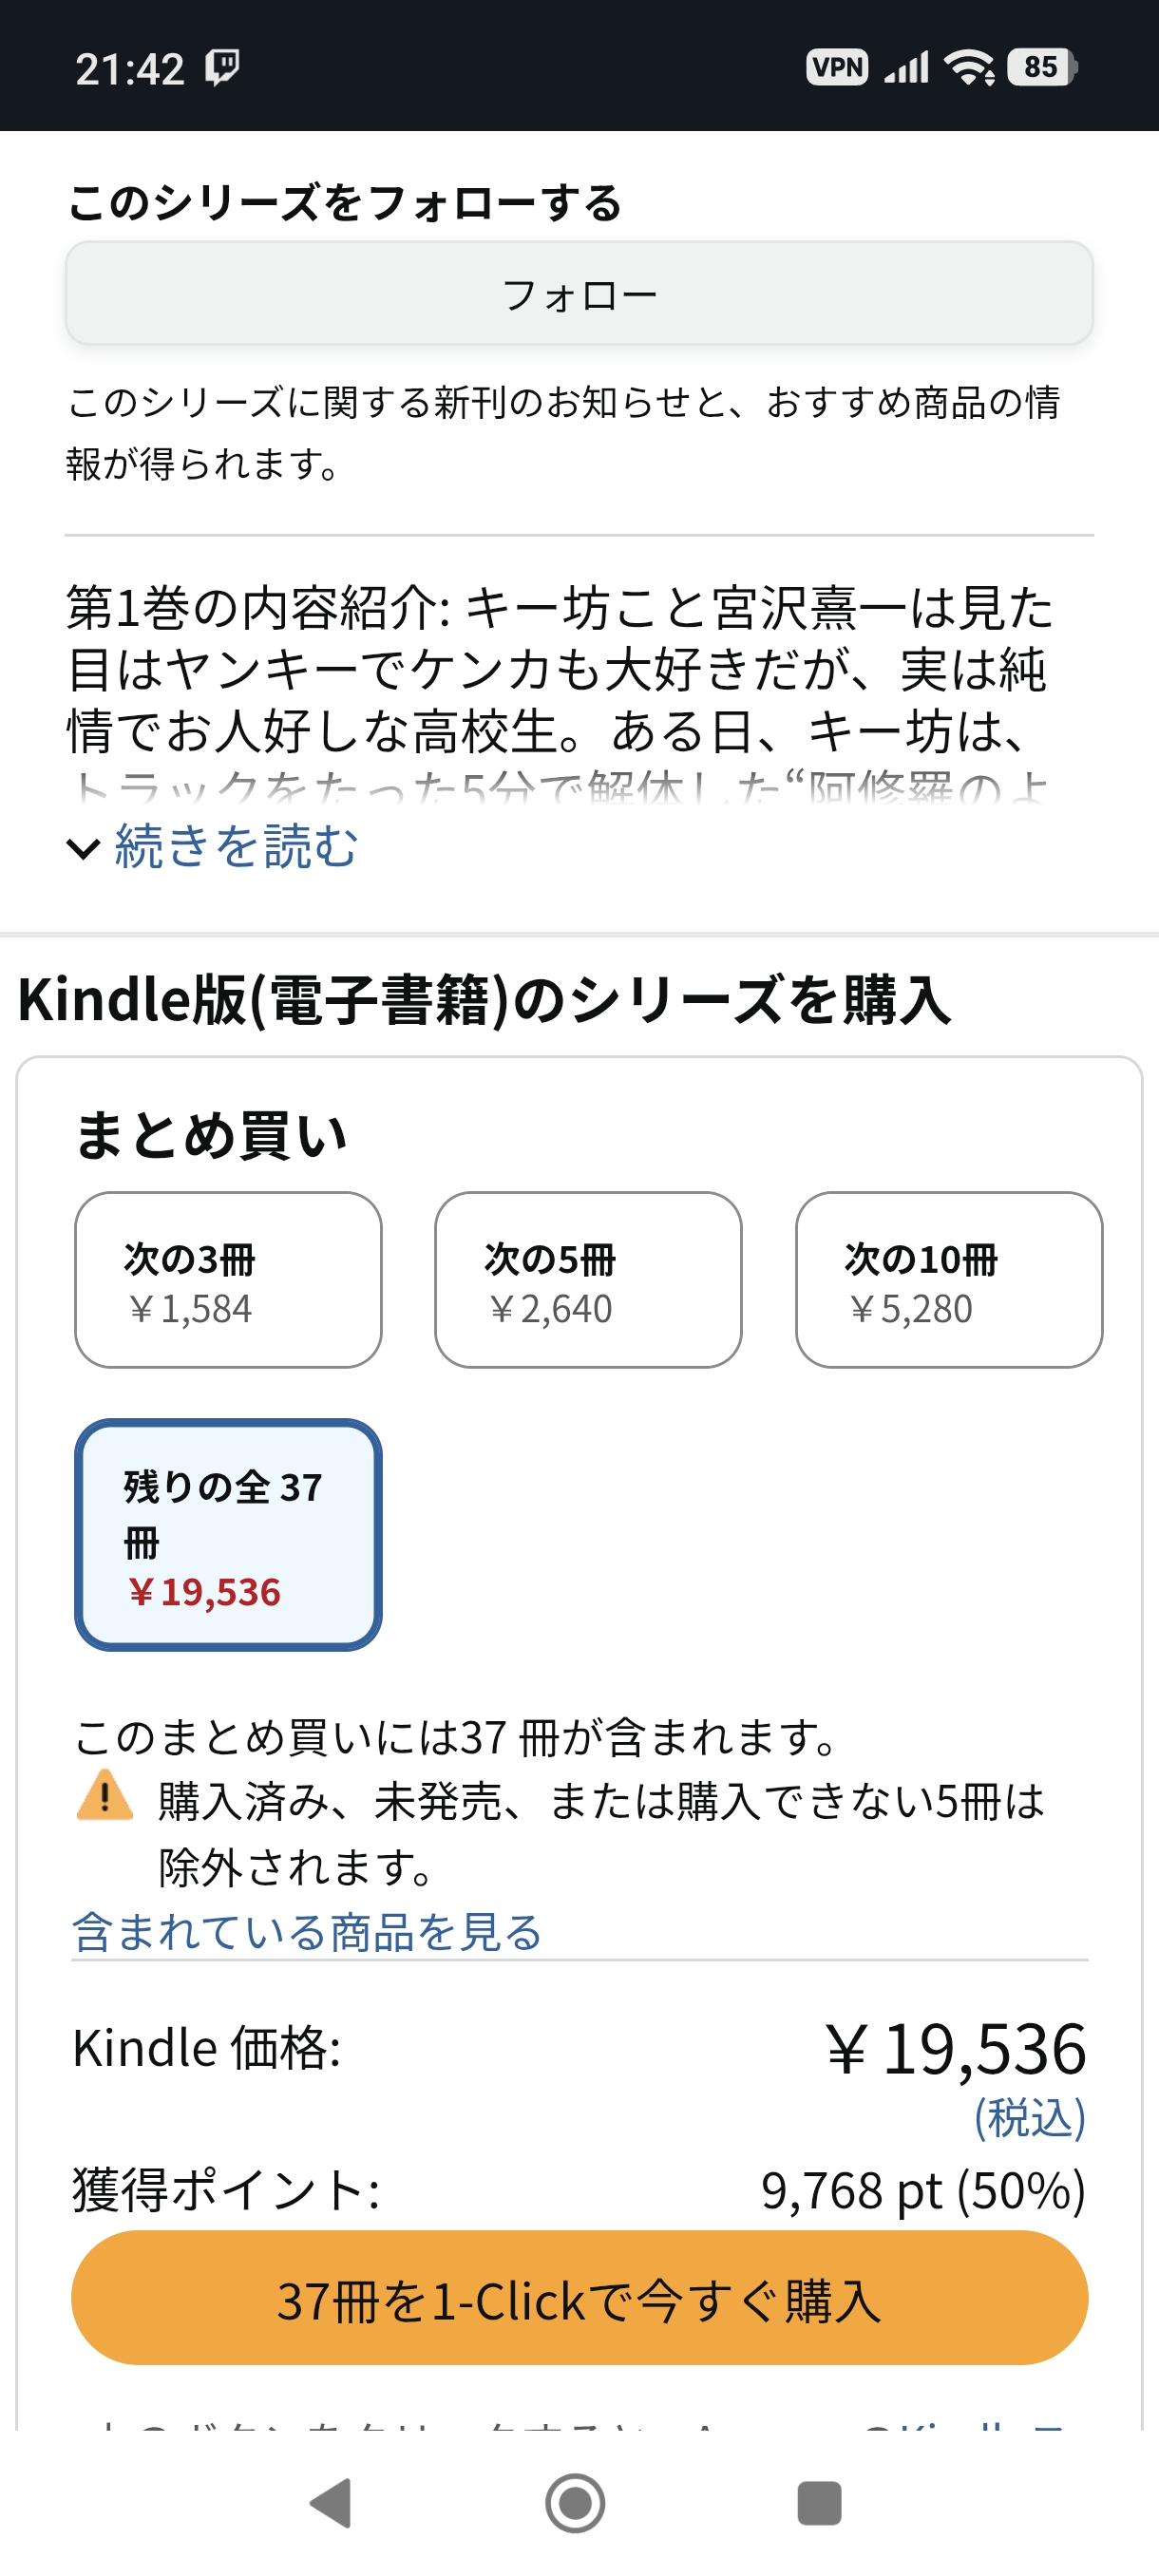This screenshot has width=1159, height=2576.
Task: Buy 37 books with 1-Click button
Action: (579, 2299)
